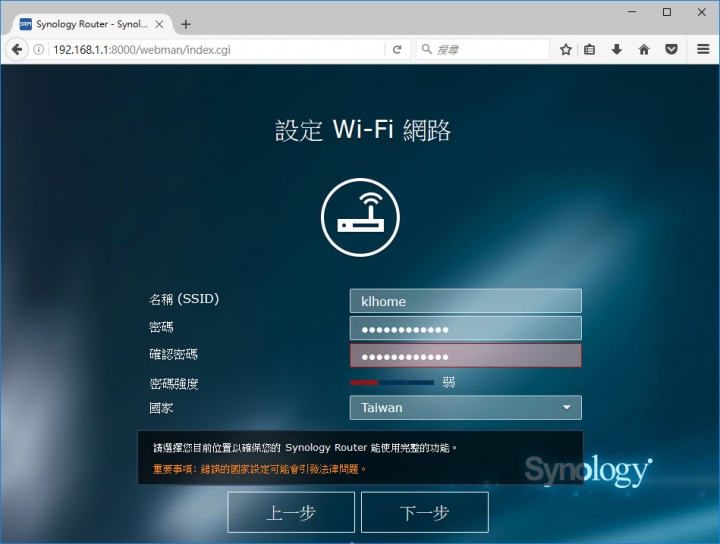Click the password strength meter bar
720x544 pixels.
(392, 382)
